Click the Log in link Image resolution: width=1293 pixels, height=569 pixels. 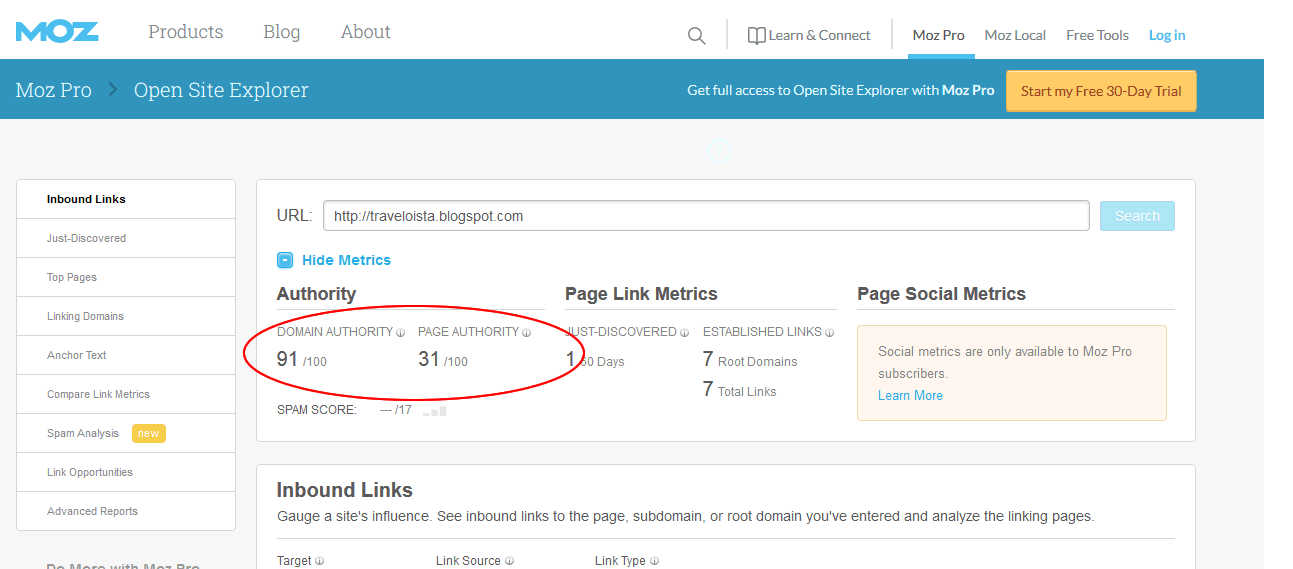(x=1167, y=35)
